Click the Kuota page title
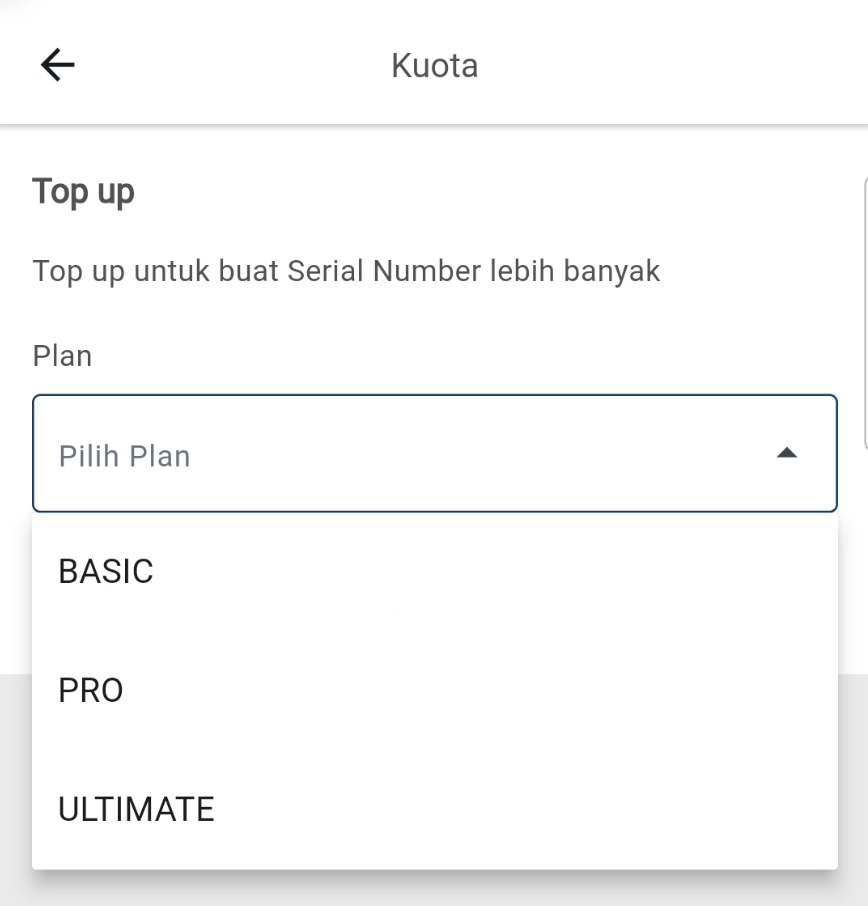The image size is (868, 906). point(434,66)
